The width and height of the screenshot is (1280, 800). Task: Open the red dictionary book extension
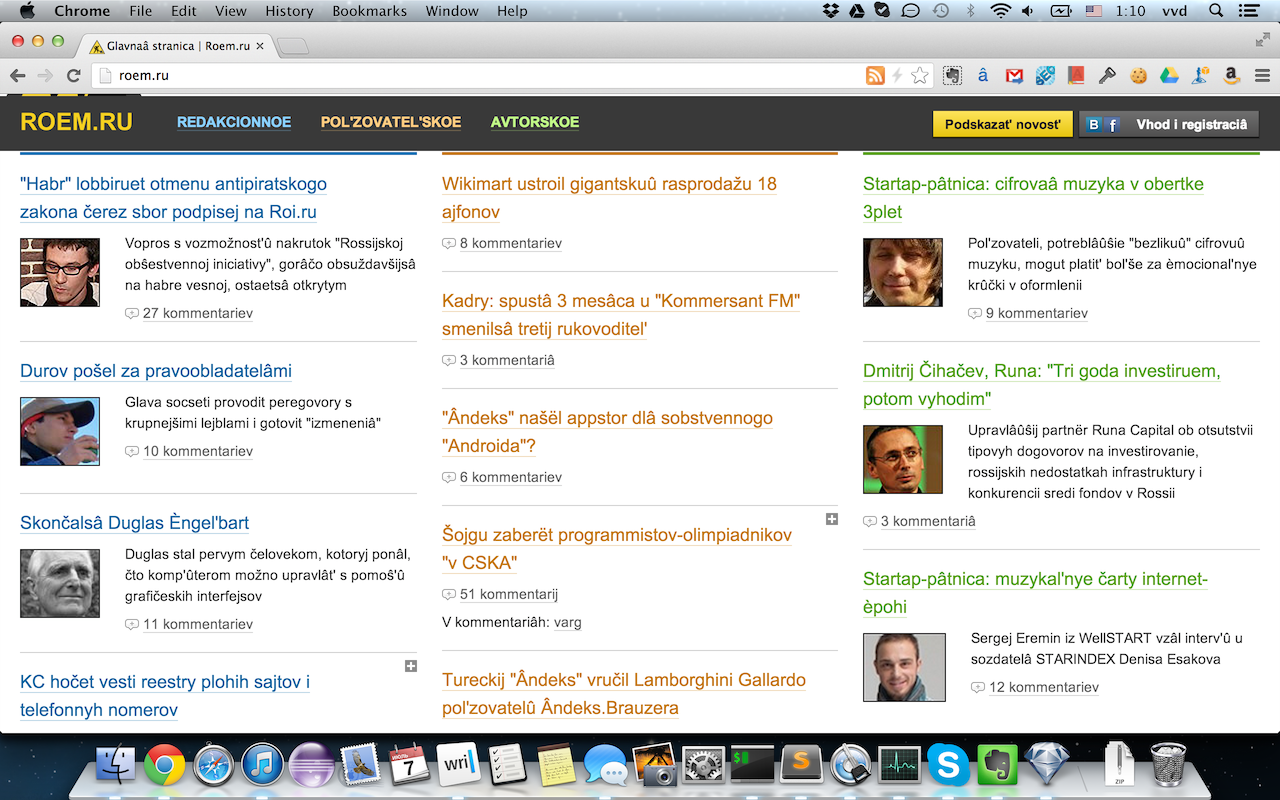click(x=1076, y=75)
